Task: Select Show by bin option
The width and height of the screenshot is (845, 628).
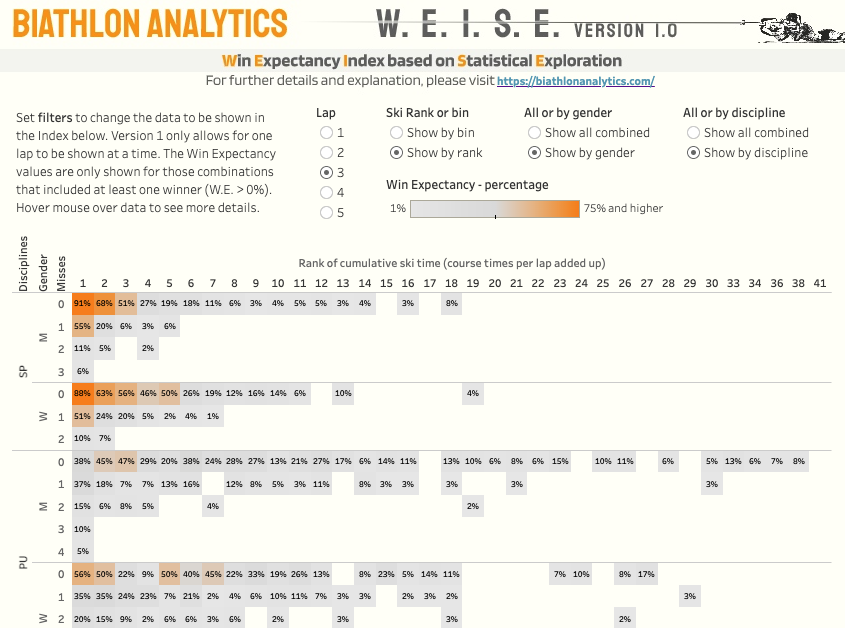Action: (x=397, y=133)
